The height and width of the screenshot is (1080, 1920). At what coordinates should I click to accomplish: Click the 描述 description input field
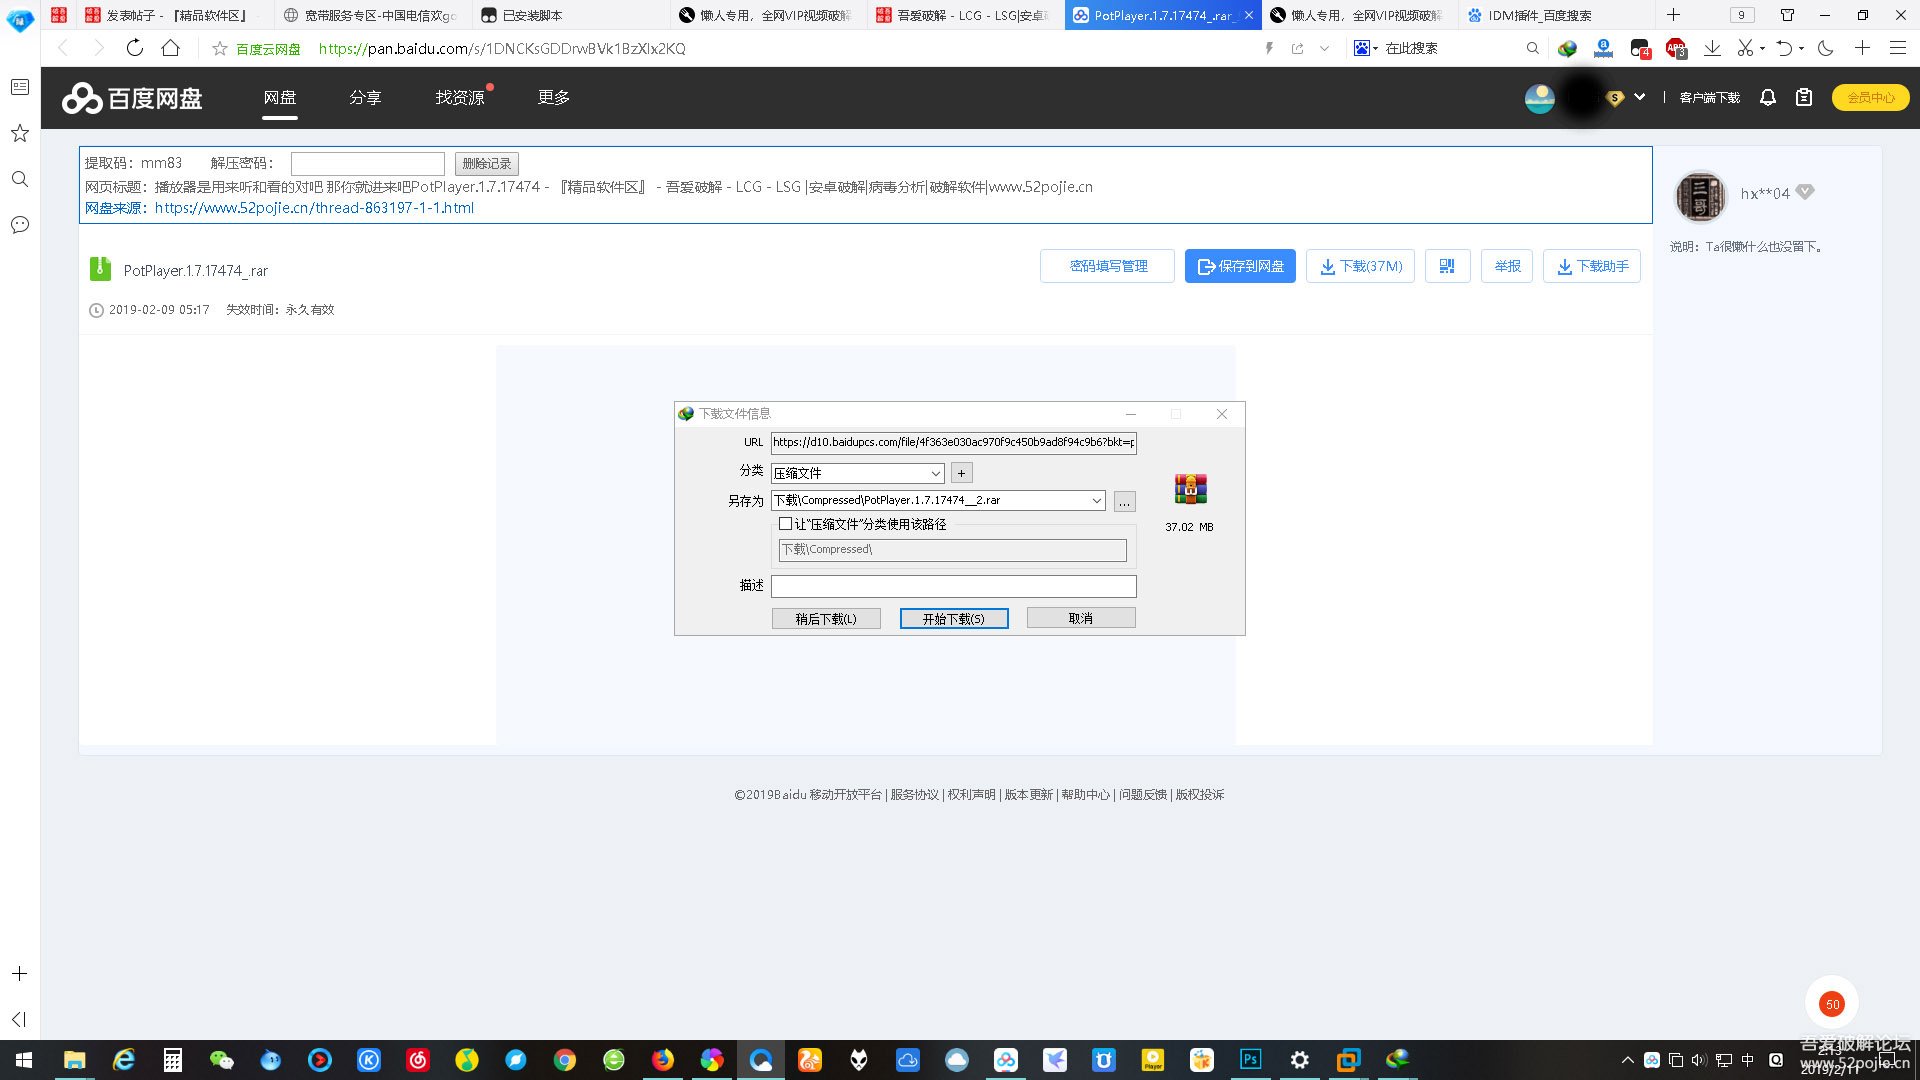[x=953, y=586]
